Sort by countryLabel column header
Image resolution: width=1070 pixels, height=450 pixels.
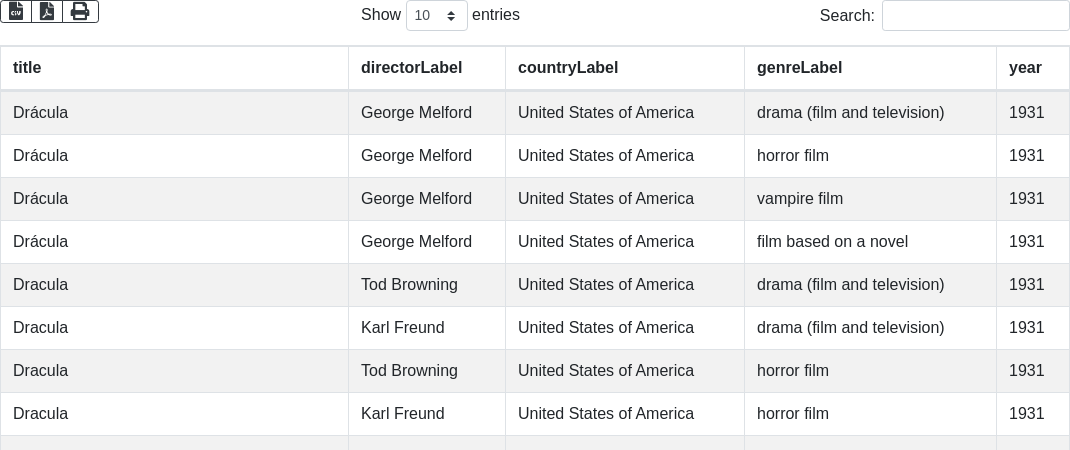point(568,68)
